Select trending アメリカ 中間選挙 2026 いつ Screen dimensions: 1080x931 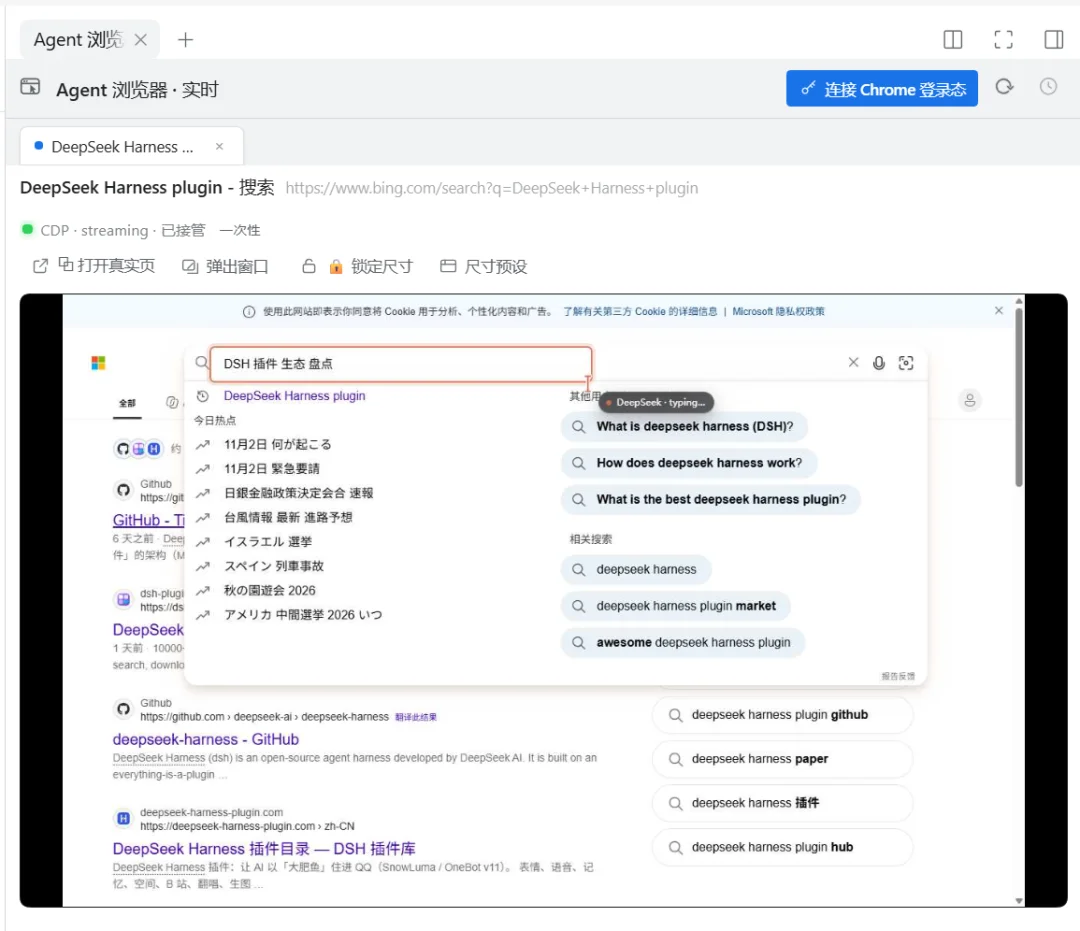pyautogui.click(x=303, y=615)
